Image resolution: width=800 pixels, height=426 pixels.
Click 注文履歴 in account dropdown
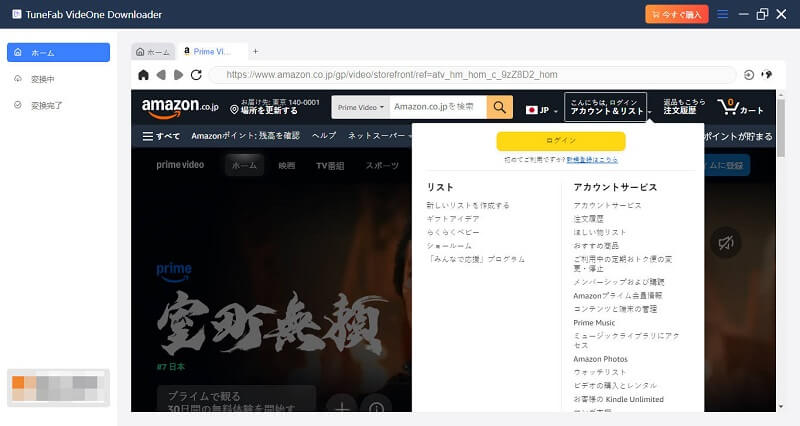coord(588,218)
